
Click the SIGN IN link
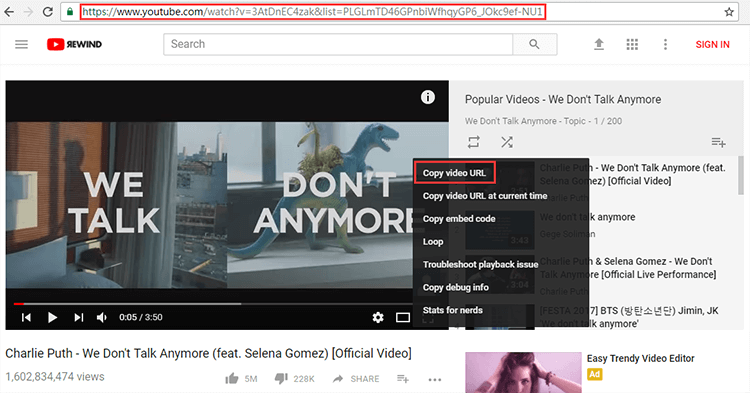[712, 44]
